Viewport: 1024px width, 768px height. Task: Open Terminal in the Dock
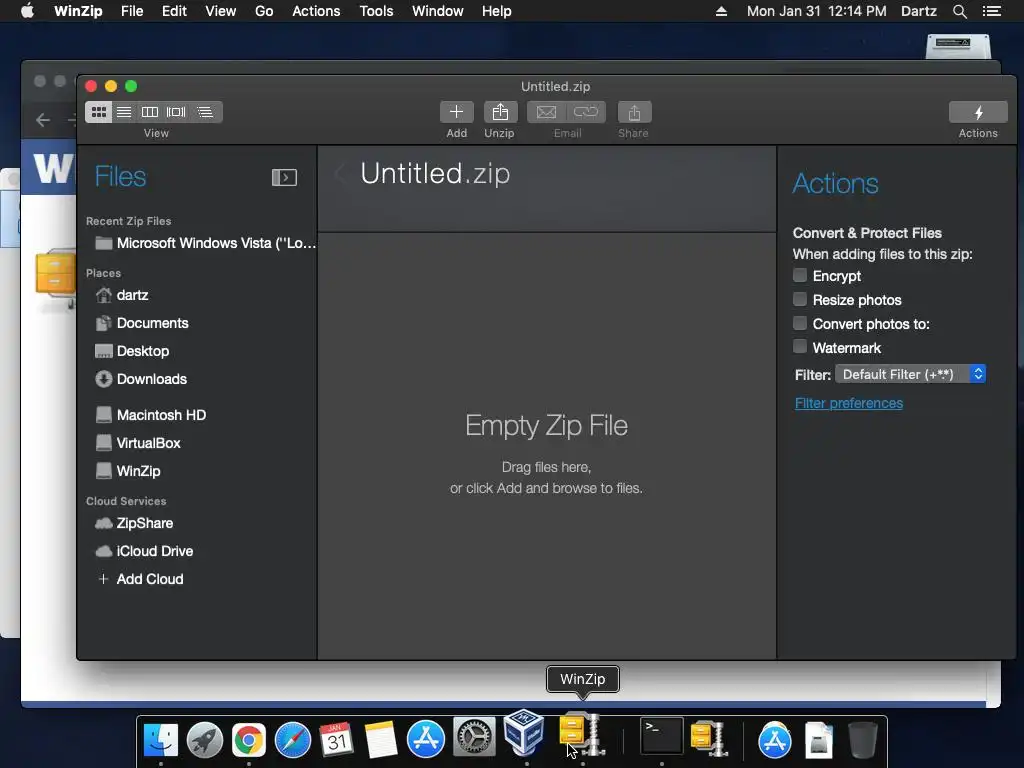point(662,735)
